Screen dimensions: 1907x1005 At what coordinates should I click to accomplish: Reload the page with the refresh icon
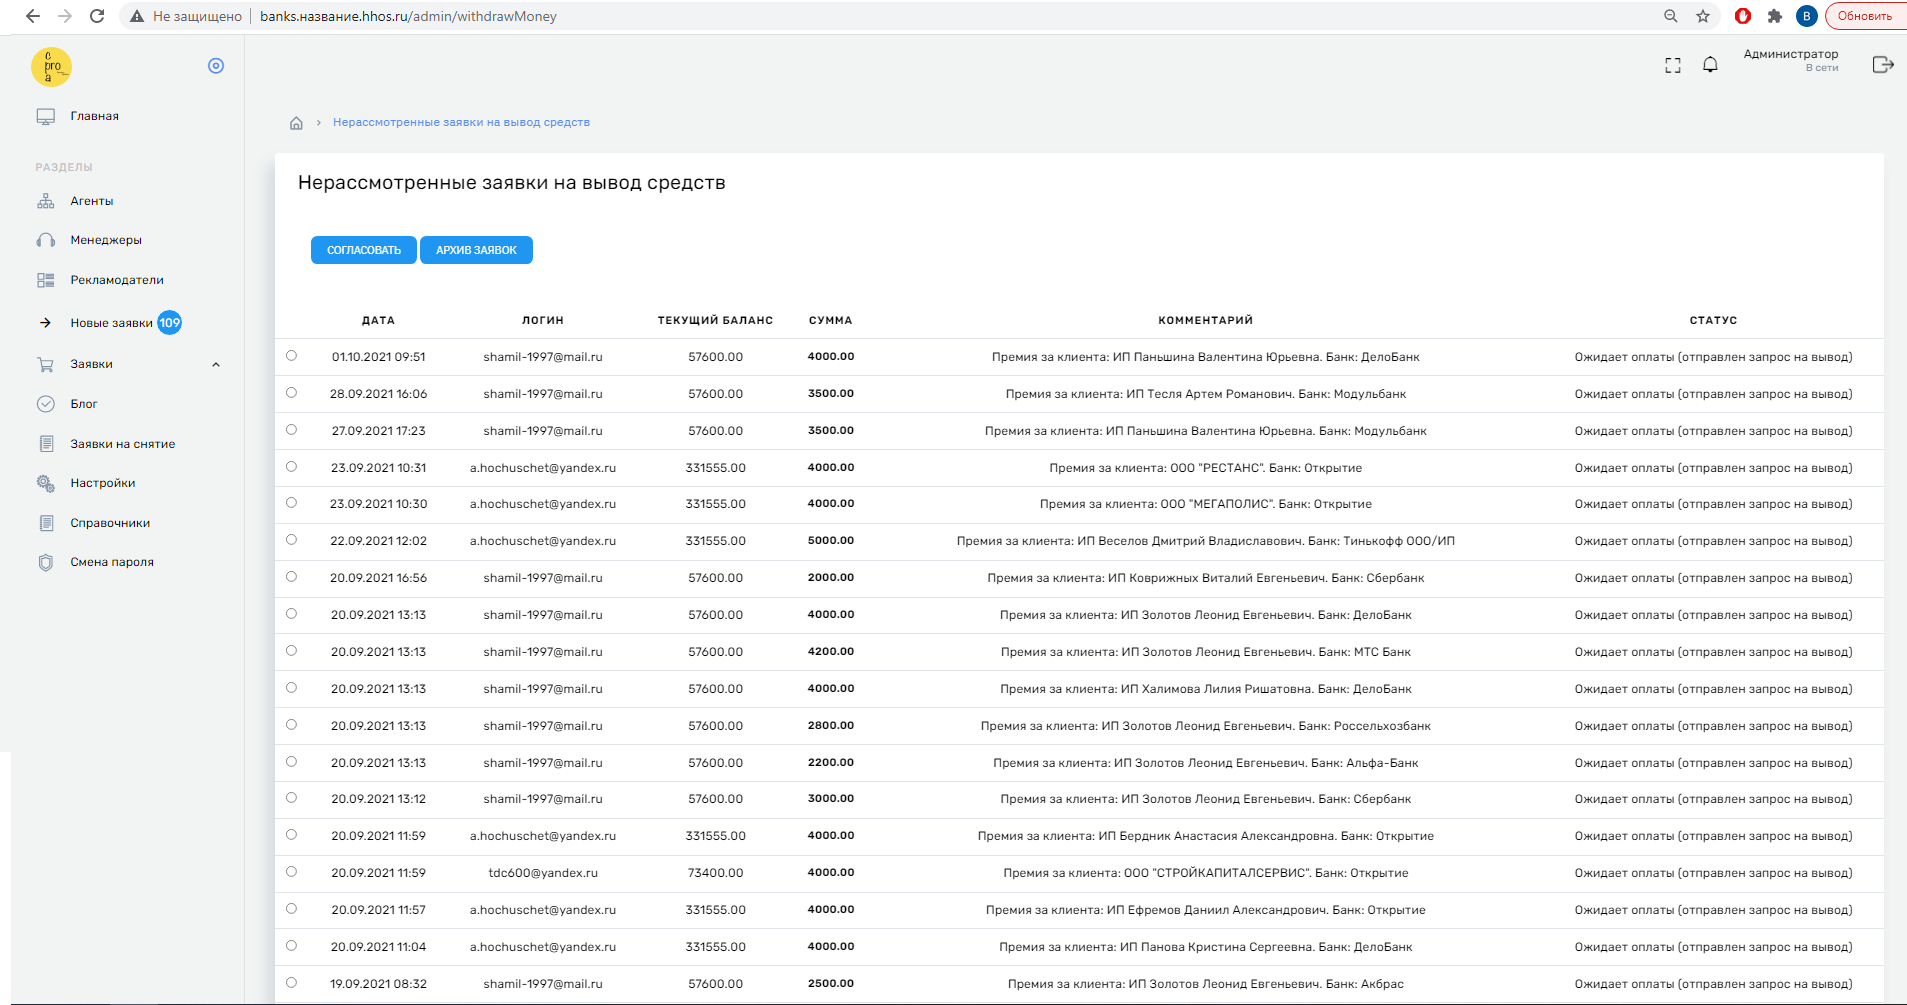click(97, 16)
